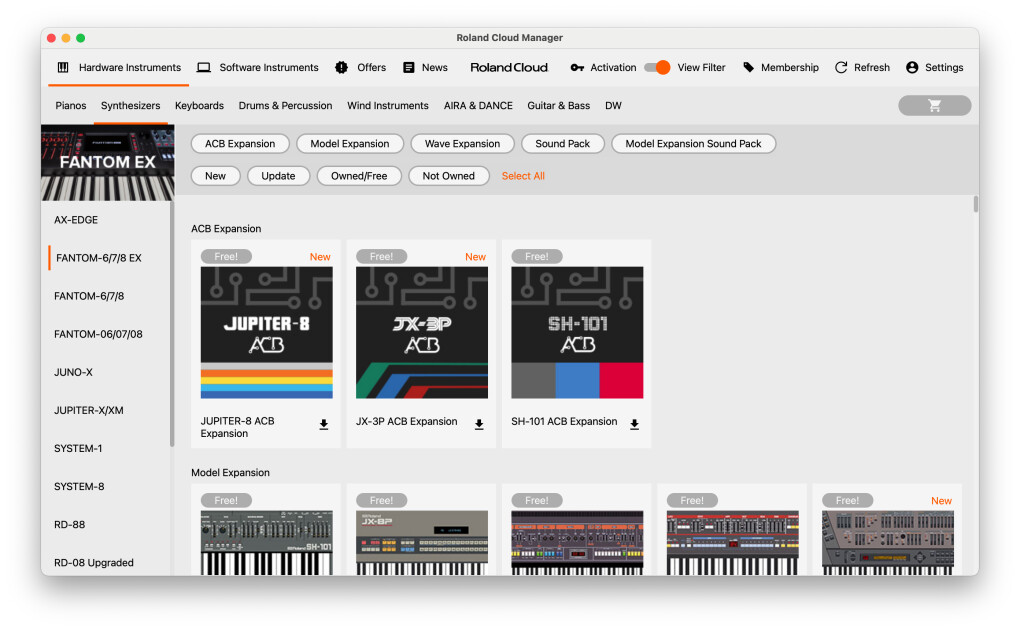Image resolution: width=1020 pixels, height=630 pixels.
Task: Open the Membership page
Action: click(x=781, y=67)
